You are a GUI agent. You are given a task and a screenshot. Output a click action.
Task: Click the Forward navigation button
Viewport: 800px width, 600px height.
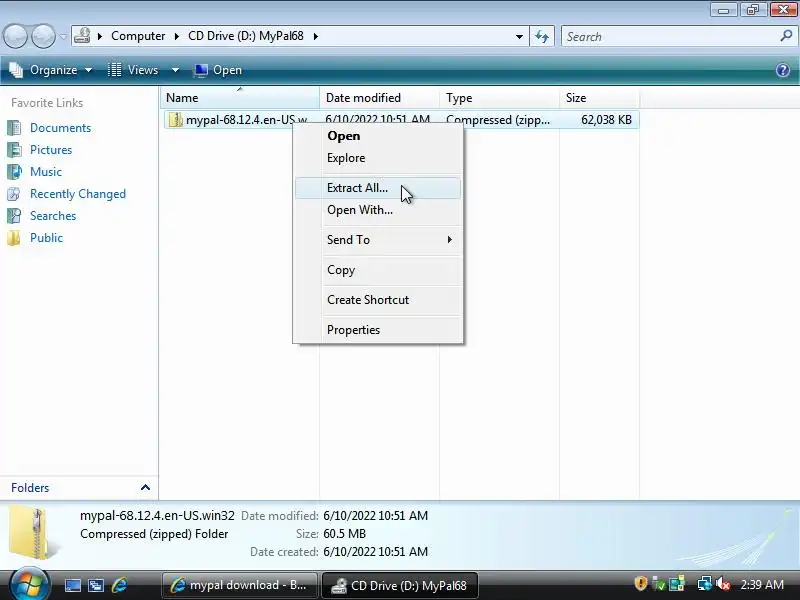pyautogui.click(x=43, y=36)
